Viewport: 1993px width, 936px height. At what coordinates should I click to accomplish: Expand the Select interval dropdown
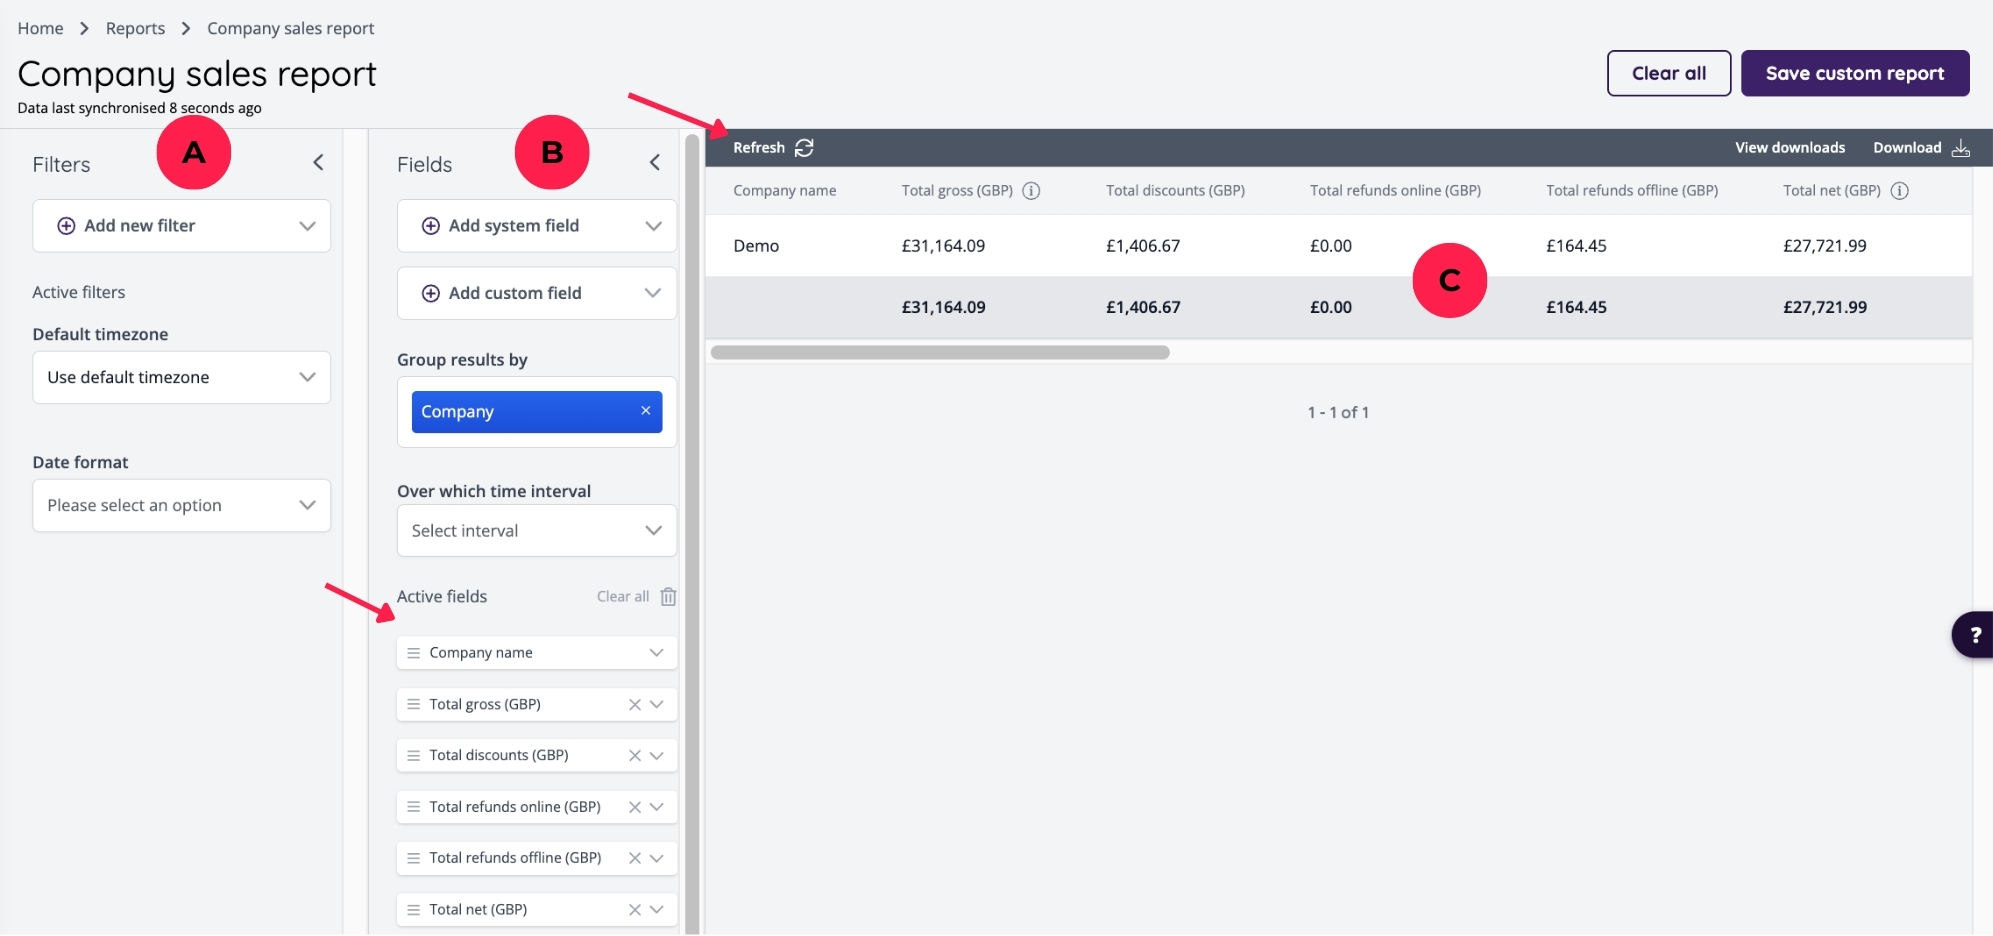(x=536, y=531)
